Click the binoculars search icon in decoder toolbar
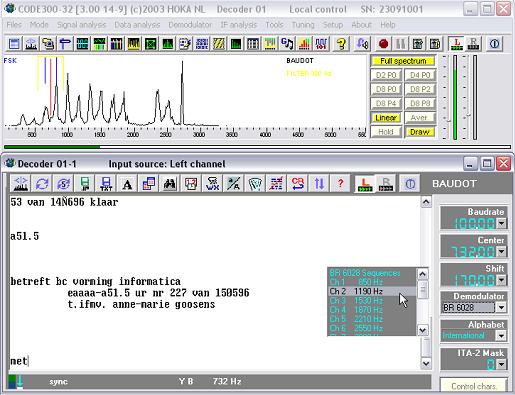This screenshot has height=395, width=515. point(169,183)
